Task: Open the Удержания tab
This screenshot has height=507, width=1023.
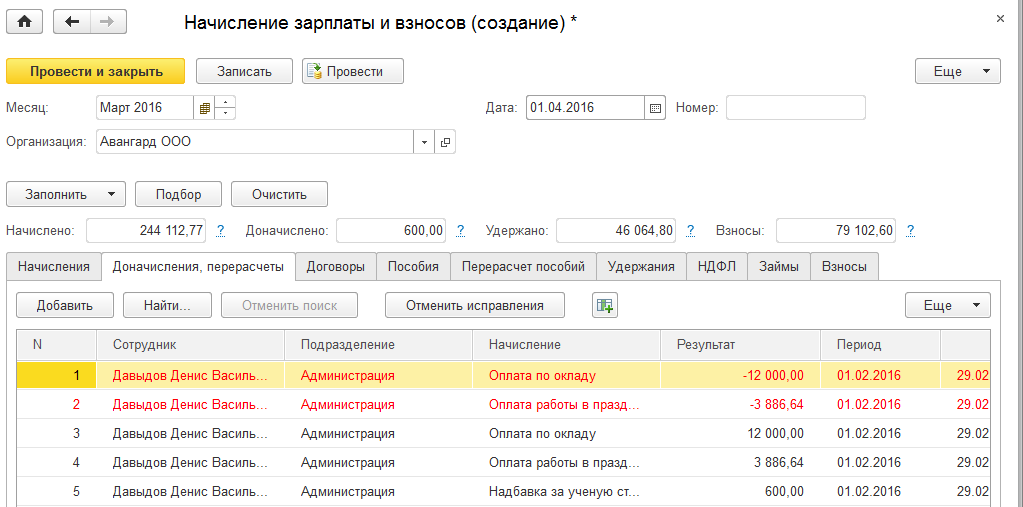Action: click(x=641, y=267)
